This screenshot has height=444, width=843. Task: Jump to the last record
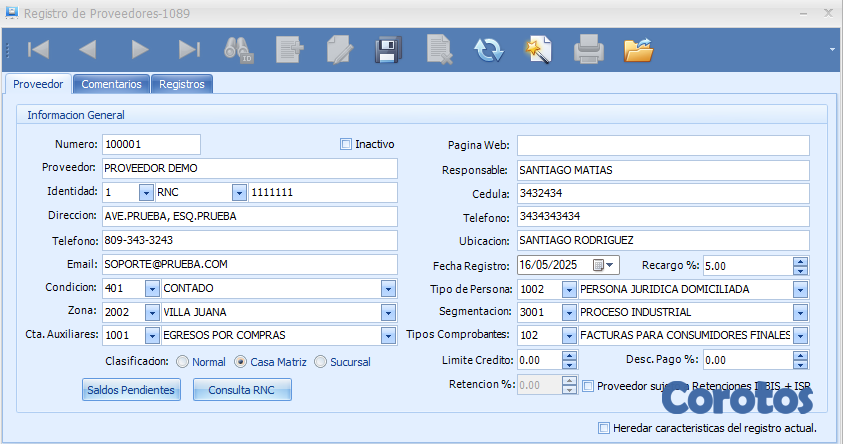point(189,49)
